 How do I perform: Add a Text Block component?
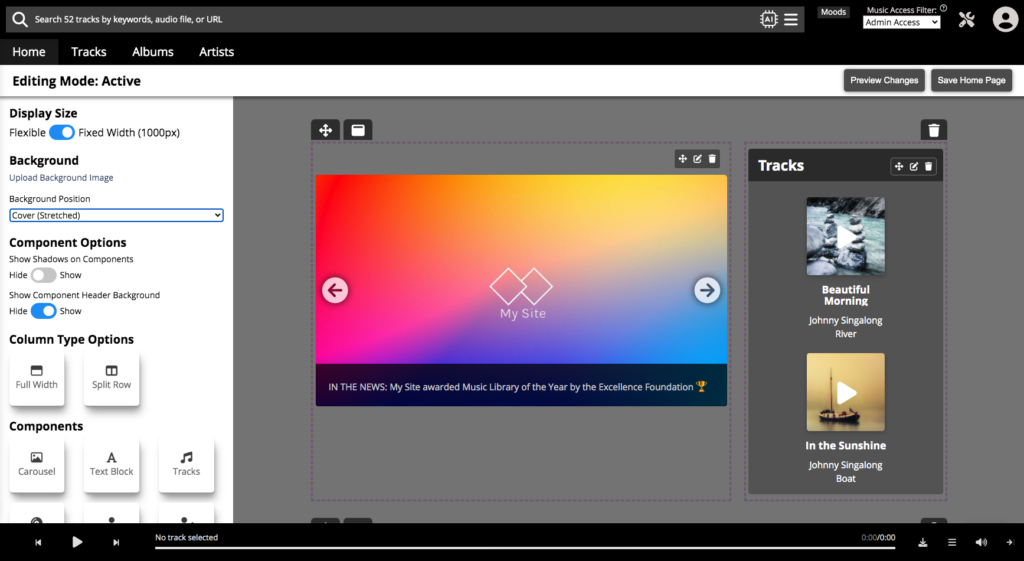pyautogui.click(x=112, y=464)
